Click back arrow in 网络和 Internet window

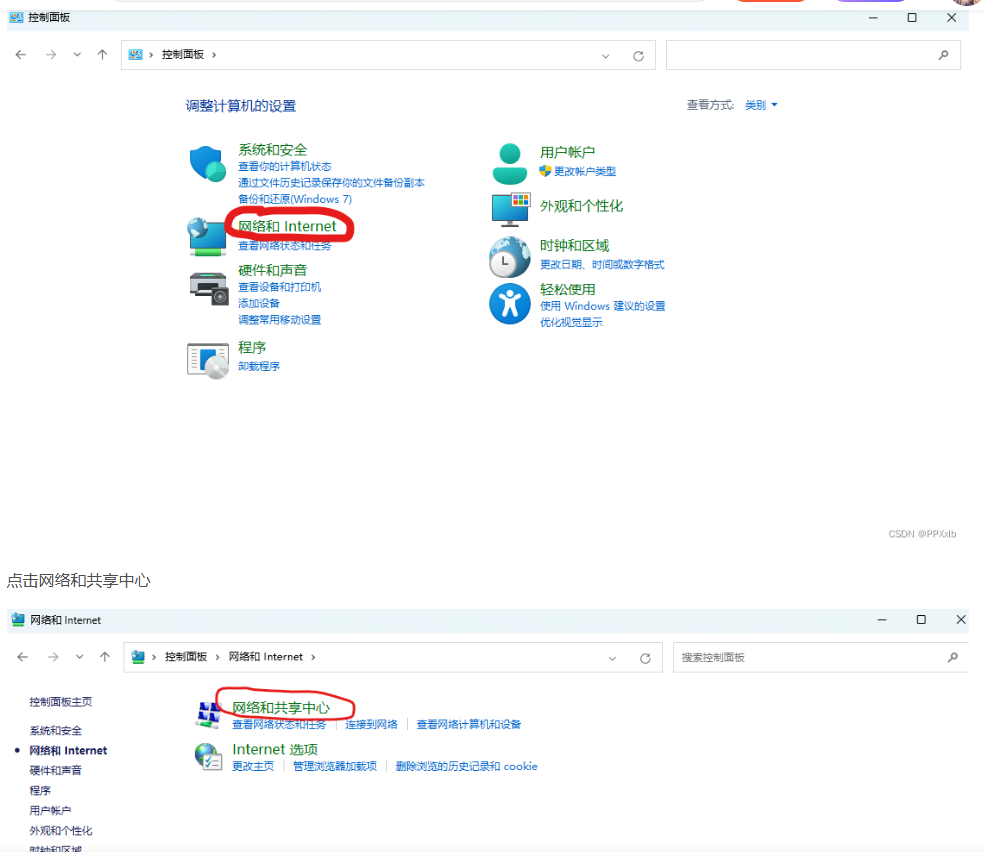click(x=23, y=657)
